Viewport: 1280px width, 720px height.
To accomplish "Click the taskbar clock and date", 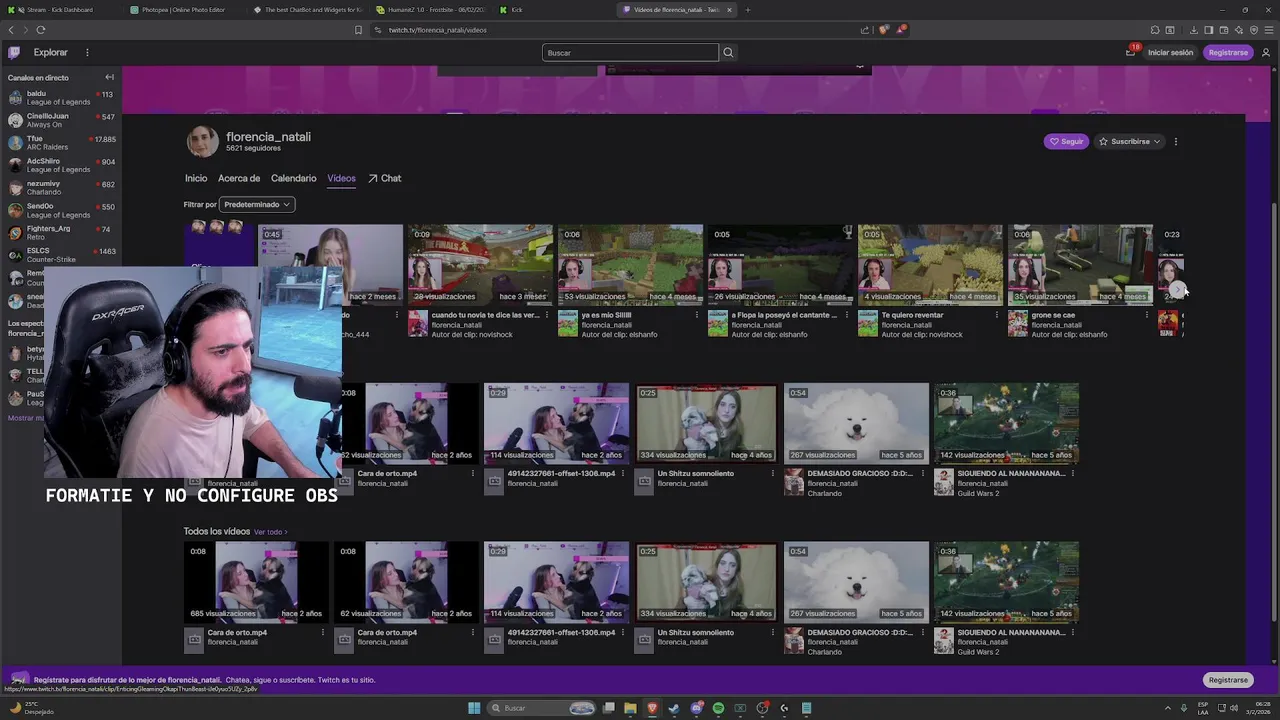I will 1256,708.
